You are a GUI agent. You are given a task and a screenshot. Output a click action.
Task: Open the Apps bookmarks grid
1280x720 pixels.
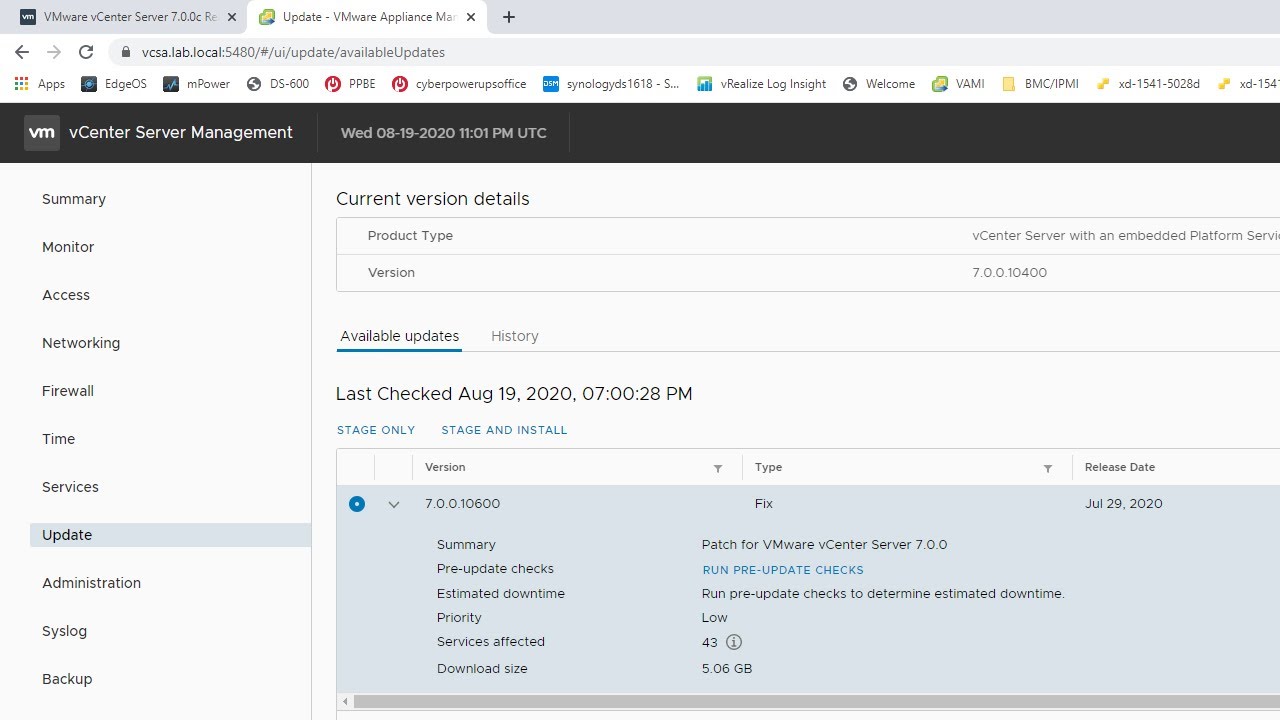(x=40, y=84)
